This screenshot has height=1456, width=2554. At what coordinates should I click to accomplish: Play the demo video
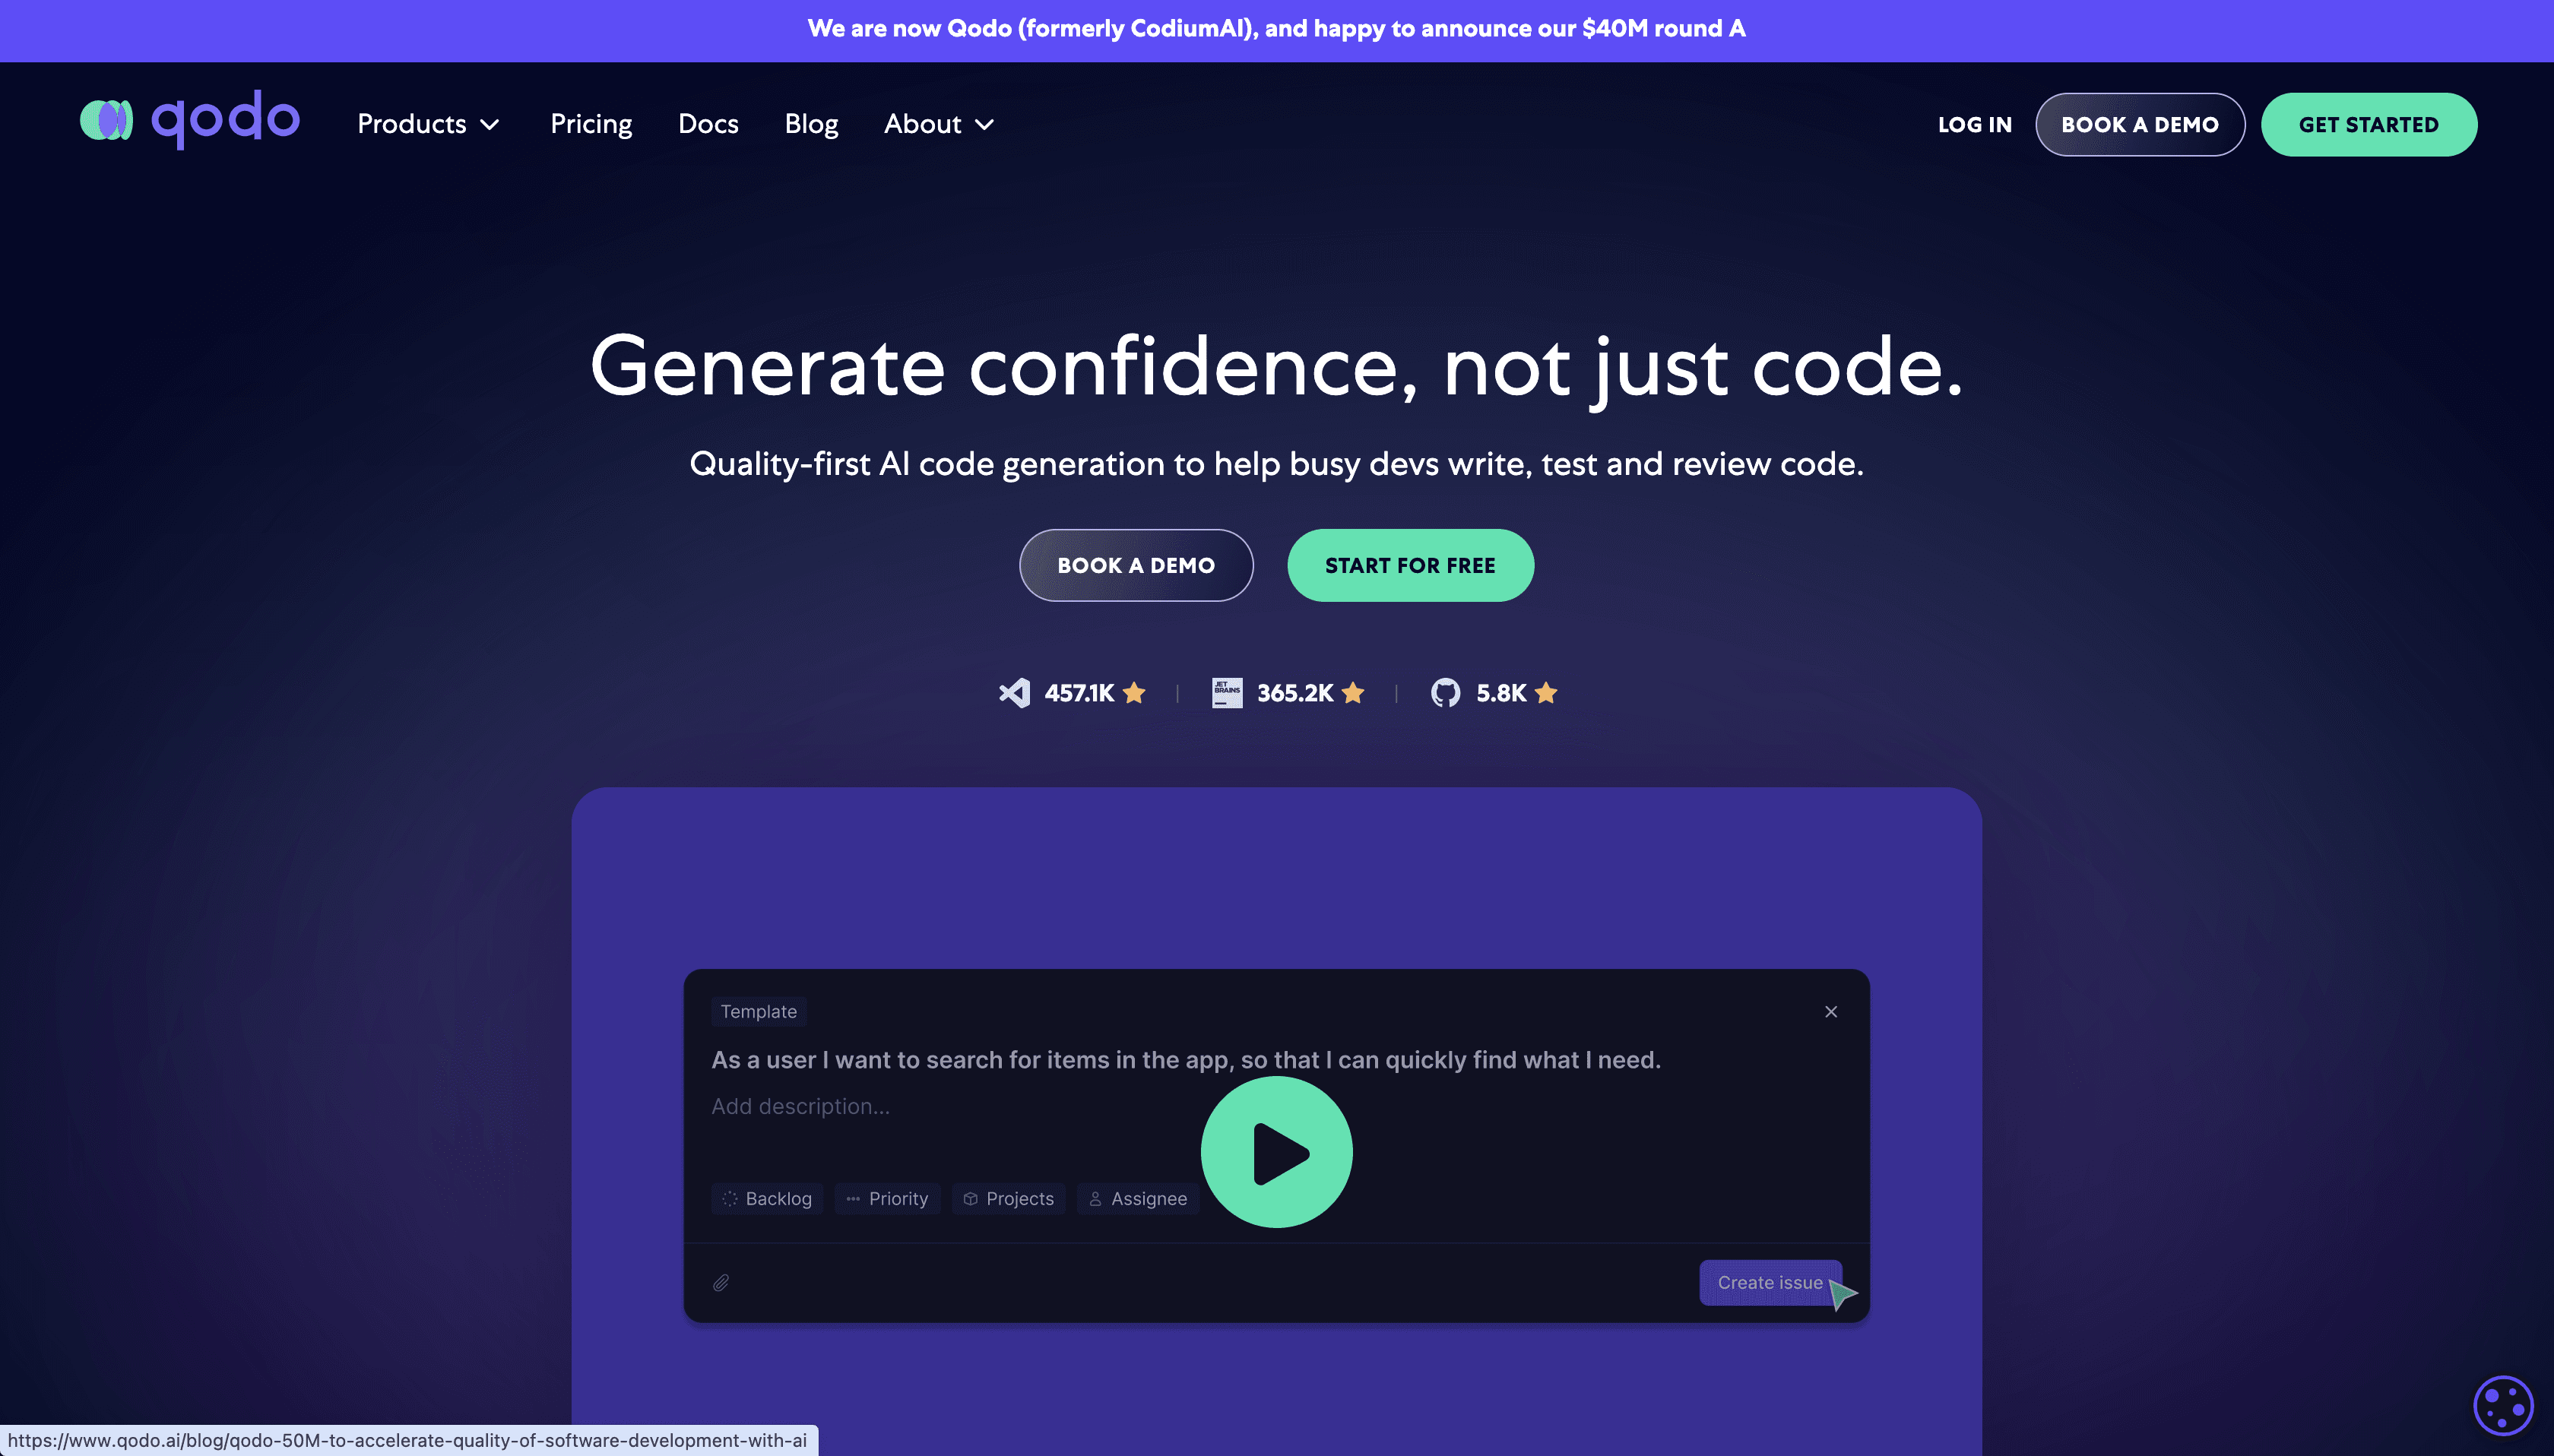click(x=1277, y=1151)
